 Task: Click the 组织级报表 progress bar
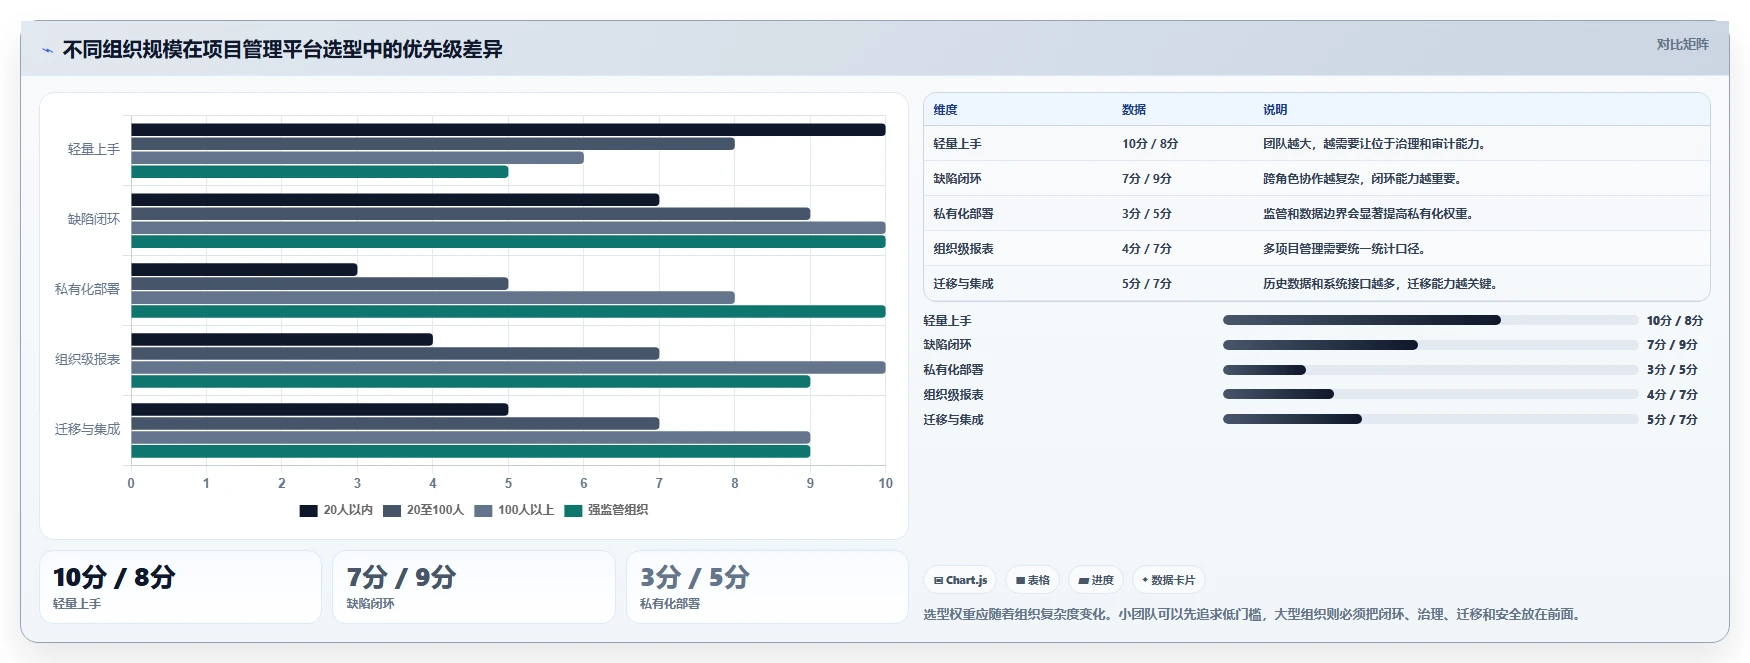click(1430, 395)
